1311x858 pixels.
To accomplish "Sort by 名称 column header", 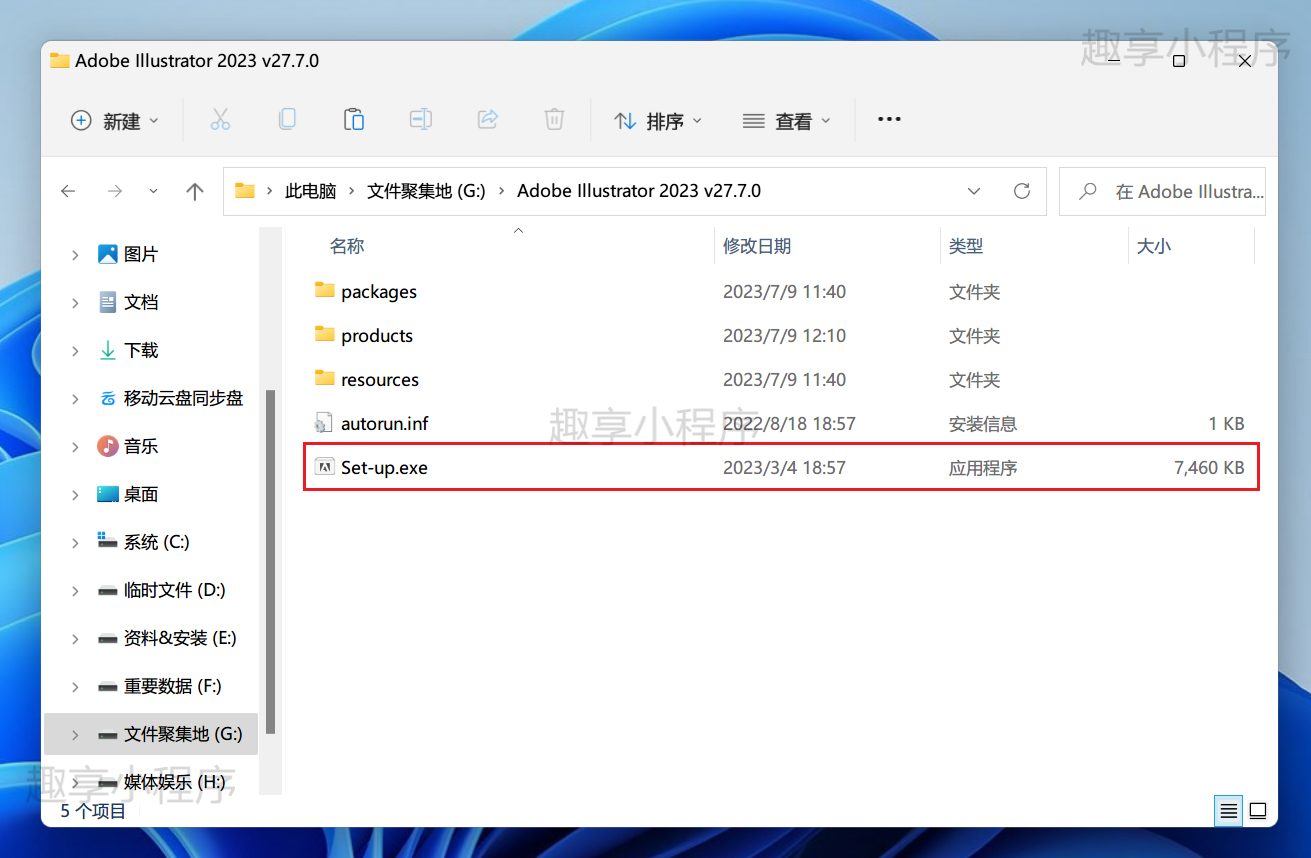I will click(x=347, y=246).
